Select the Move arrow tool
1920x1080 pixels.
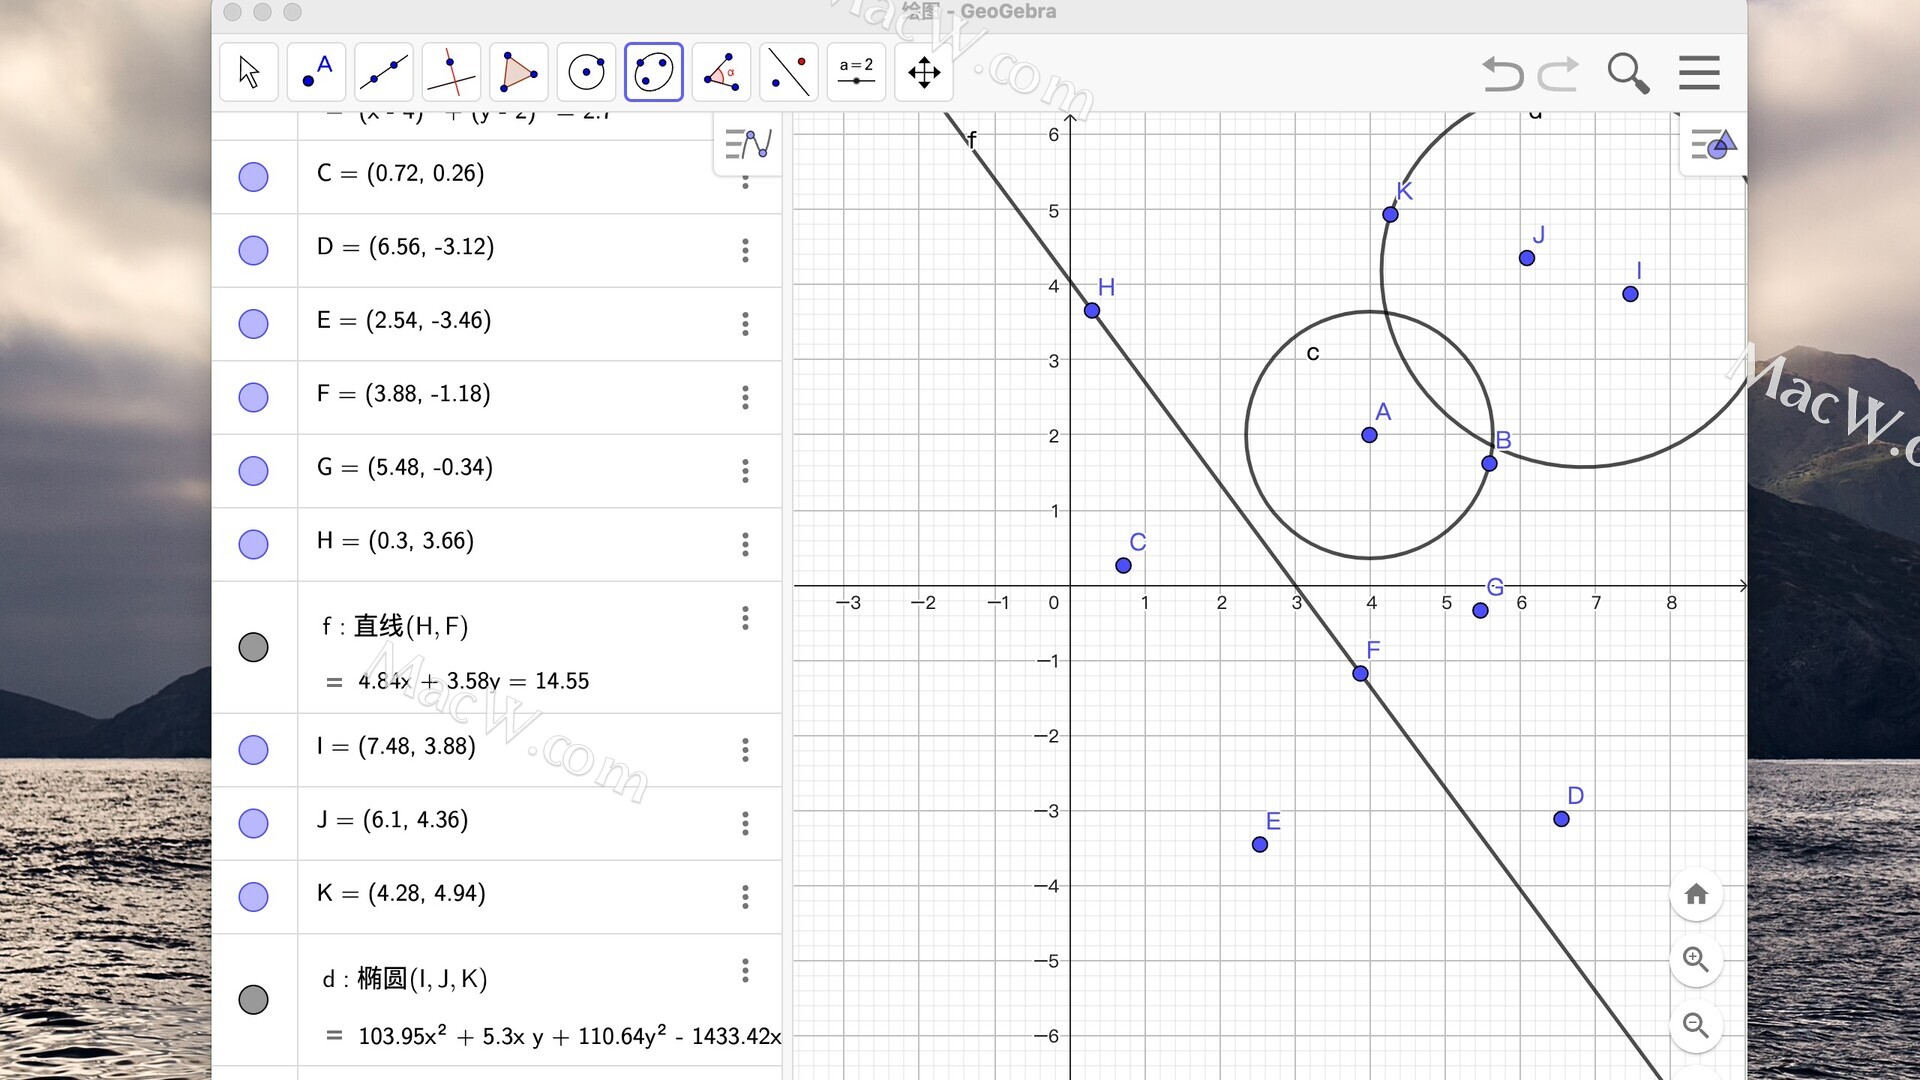(x=249, y=72)
